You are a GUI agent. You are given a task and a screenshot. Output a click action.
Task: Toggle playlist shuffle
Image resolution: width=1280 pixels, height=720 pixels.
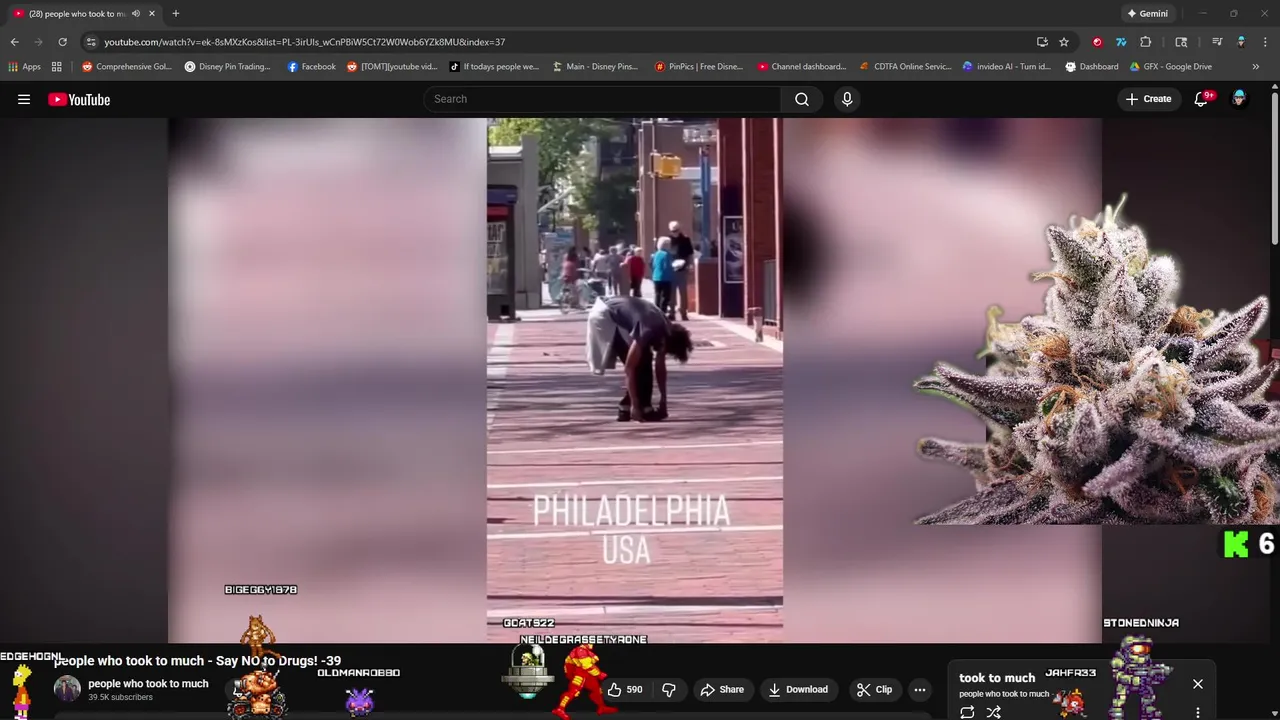pos(993,712)
